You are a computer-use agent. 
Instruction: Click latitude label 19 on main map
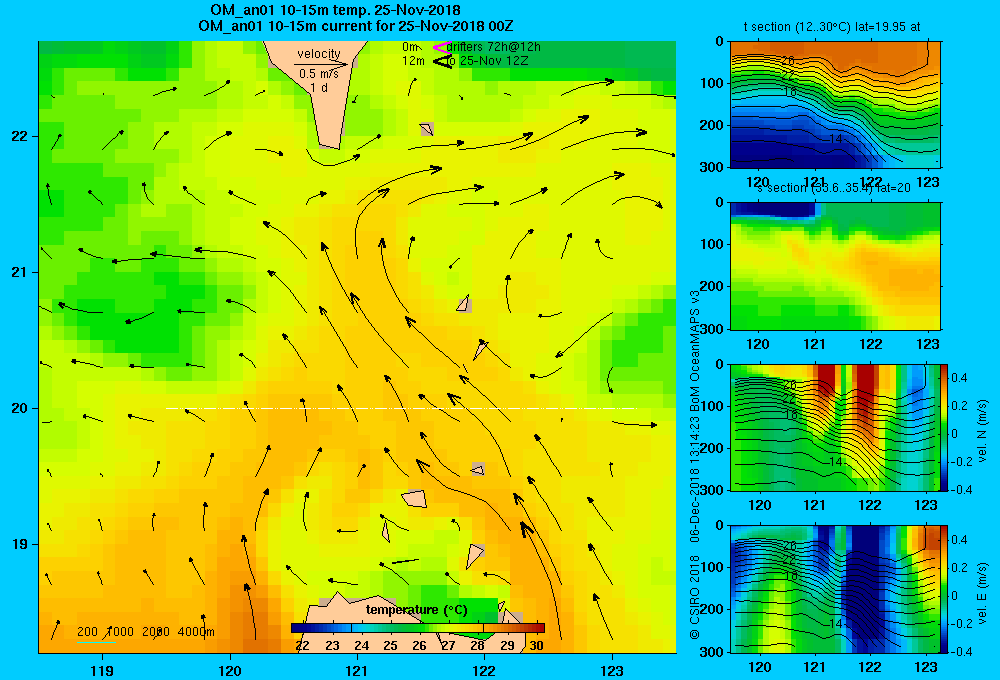20,544
